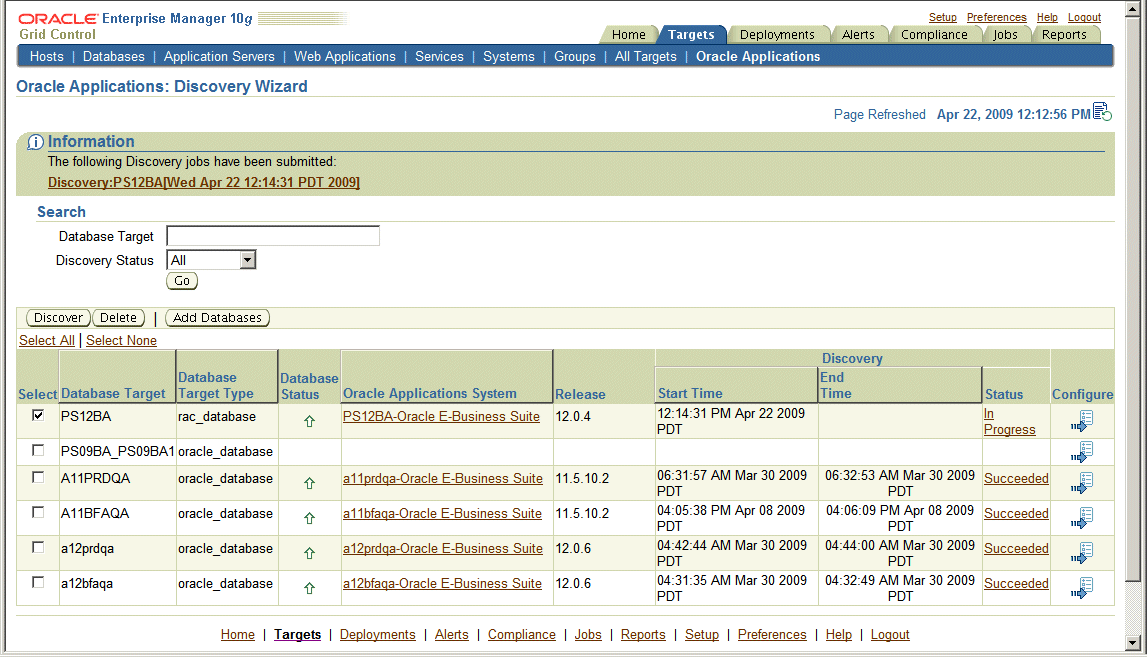The width and height of the screenshot is (1147, 657).
Task: Open the All Targets subtab
Action: 645,56
